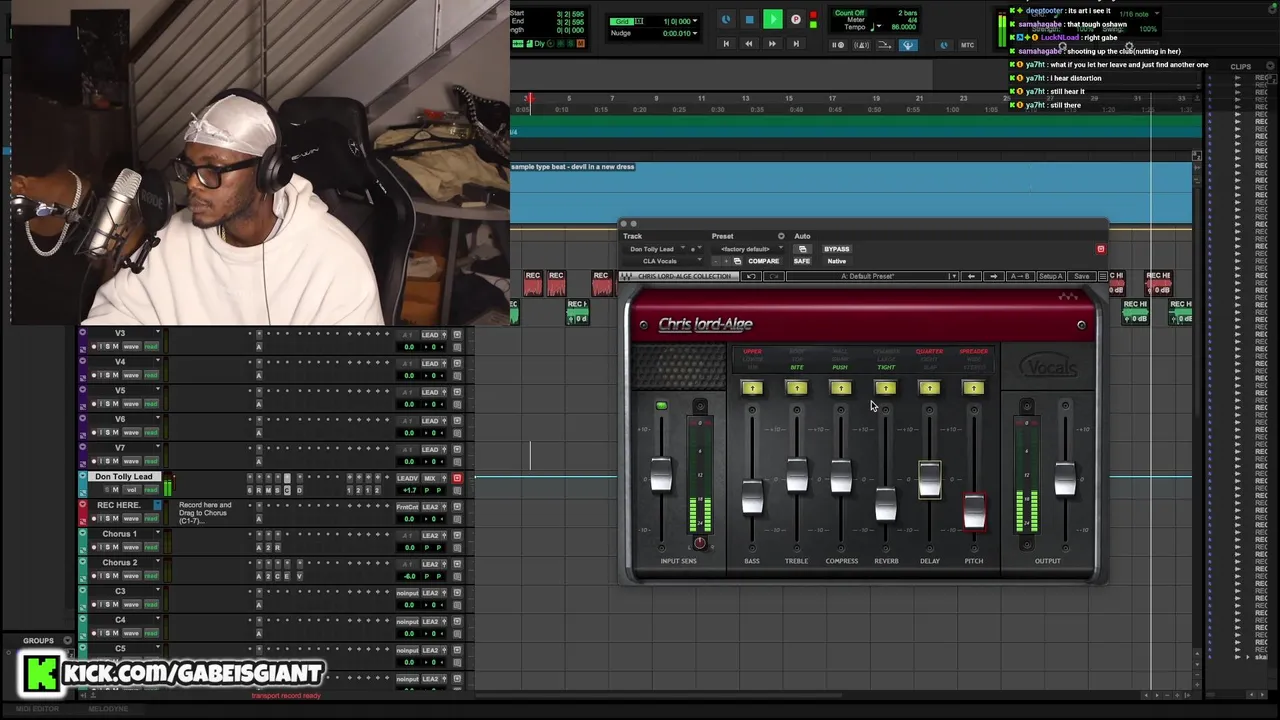Toggle the punch record P button
This screenshot has height=720, width=1280.
coord(796,19)
